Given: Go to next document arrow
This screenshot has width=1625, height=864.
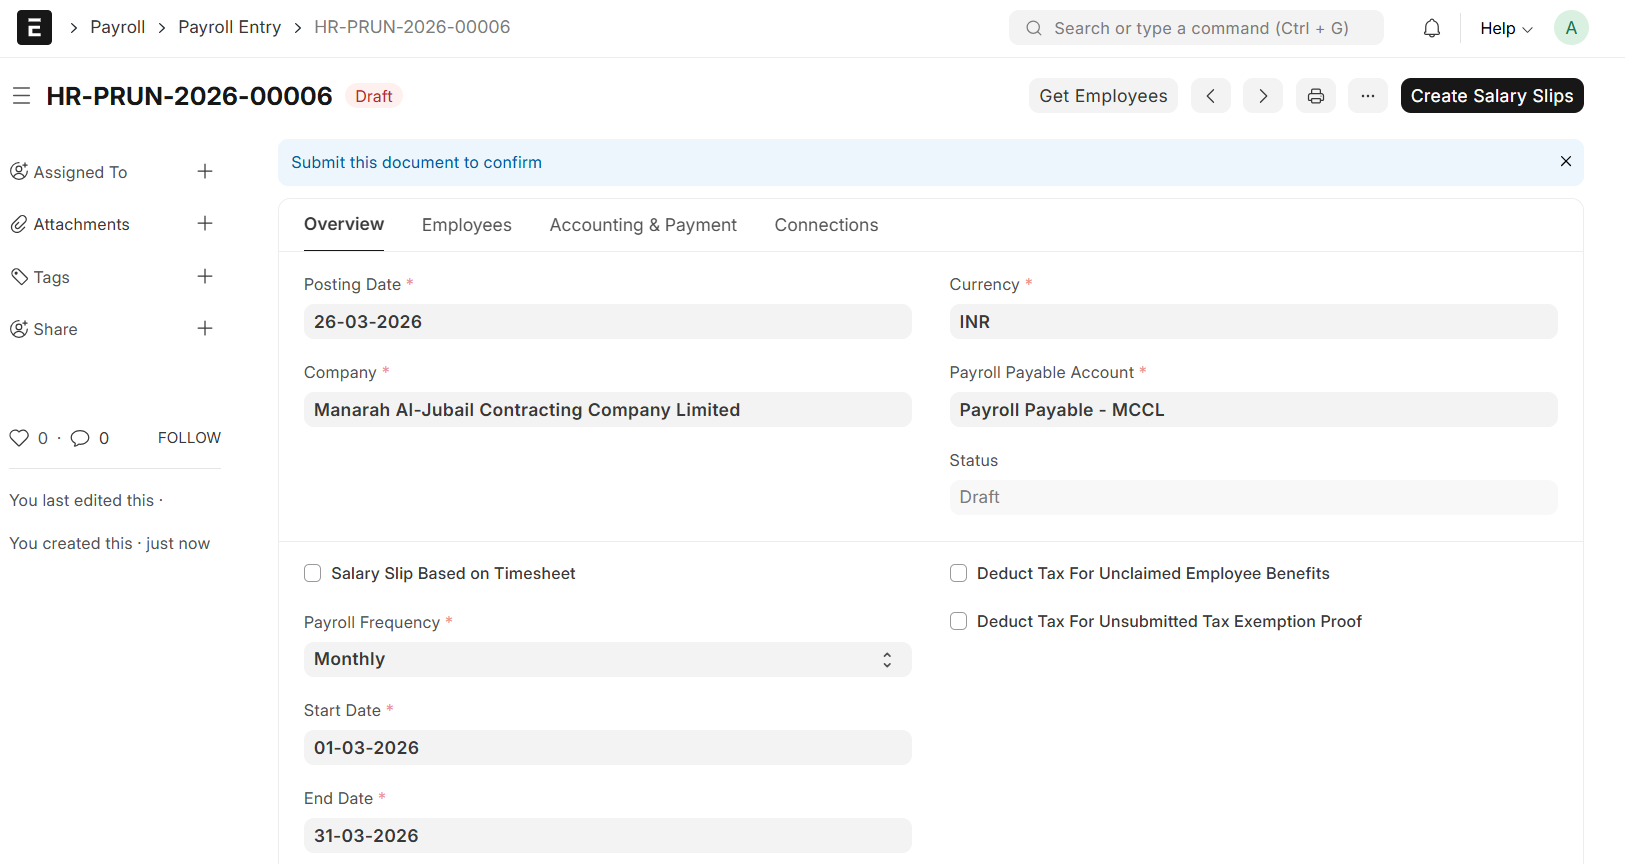Looking at the screenshot, I should [x=1262, y=96].
